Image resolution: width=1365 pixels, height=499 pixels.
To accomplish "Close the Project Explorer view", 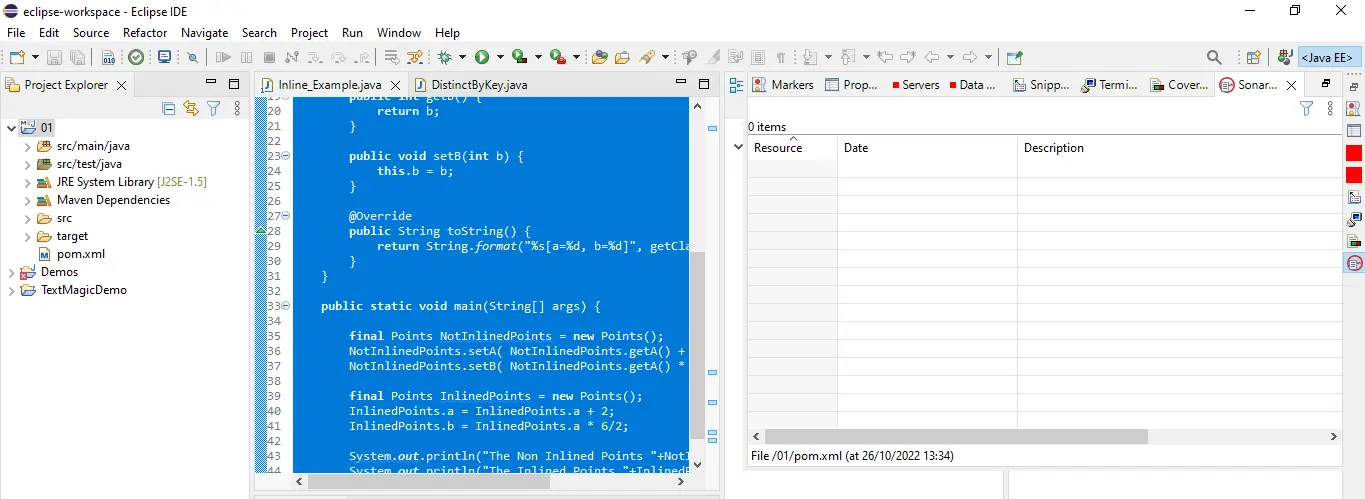I will point(122,86).
